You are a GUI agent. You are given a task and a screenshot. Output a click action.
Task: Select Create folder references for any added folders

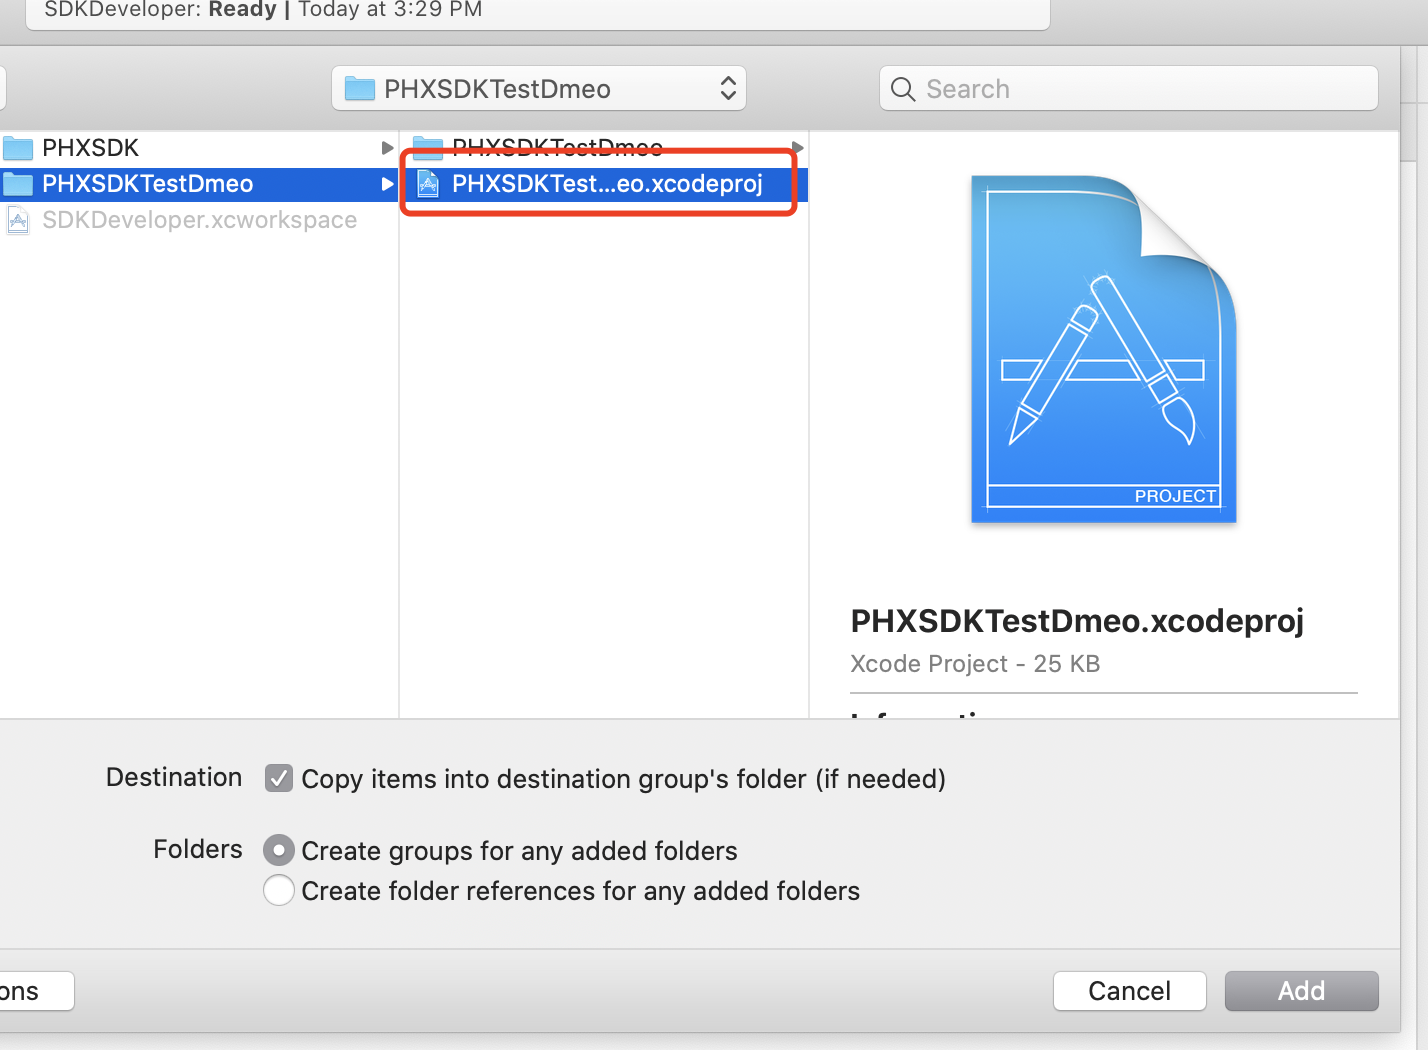(x=279, y=890)
